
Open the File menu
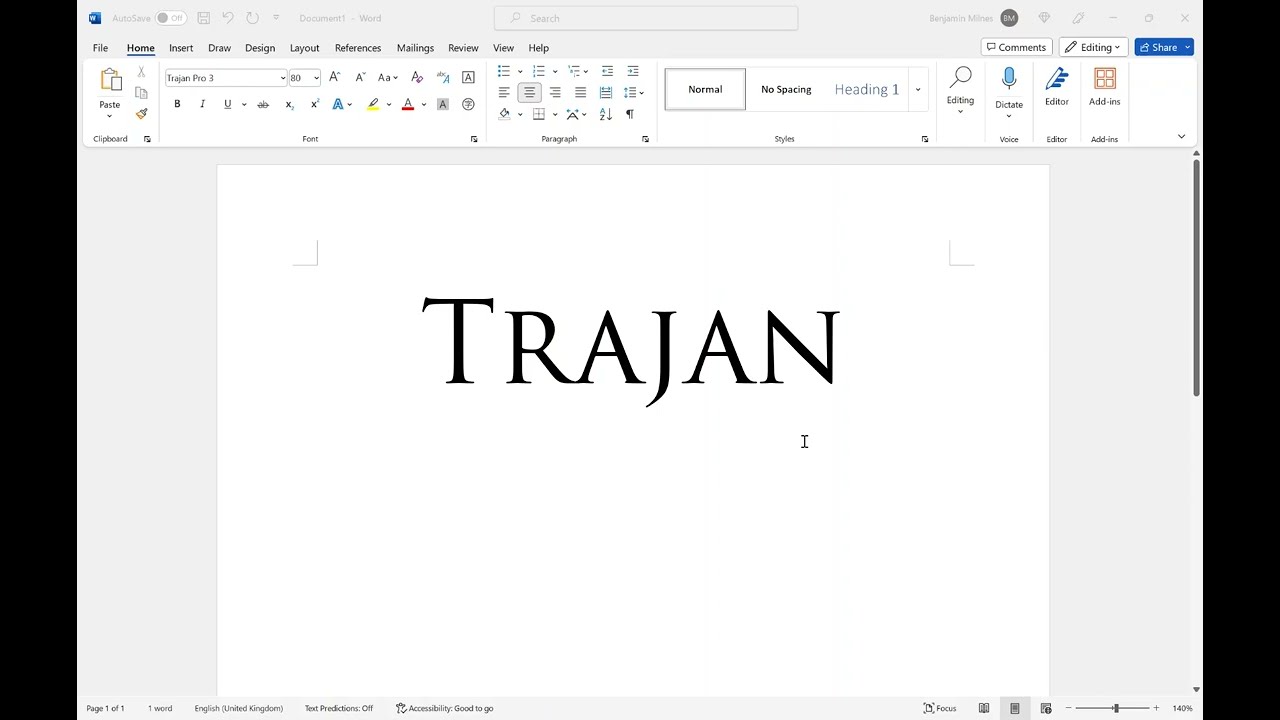[100, 48]
